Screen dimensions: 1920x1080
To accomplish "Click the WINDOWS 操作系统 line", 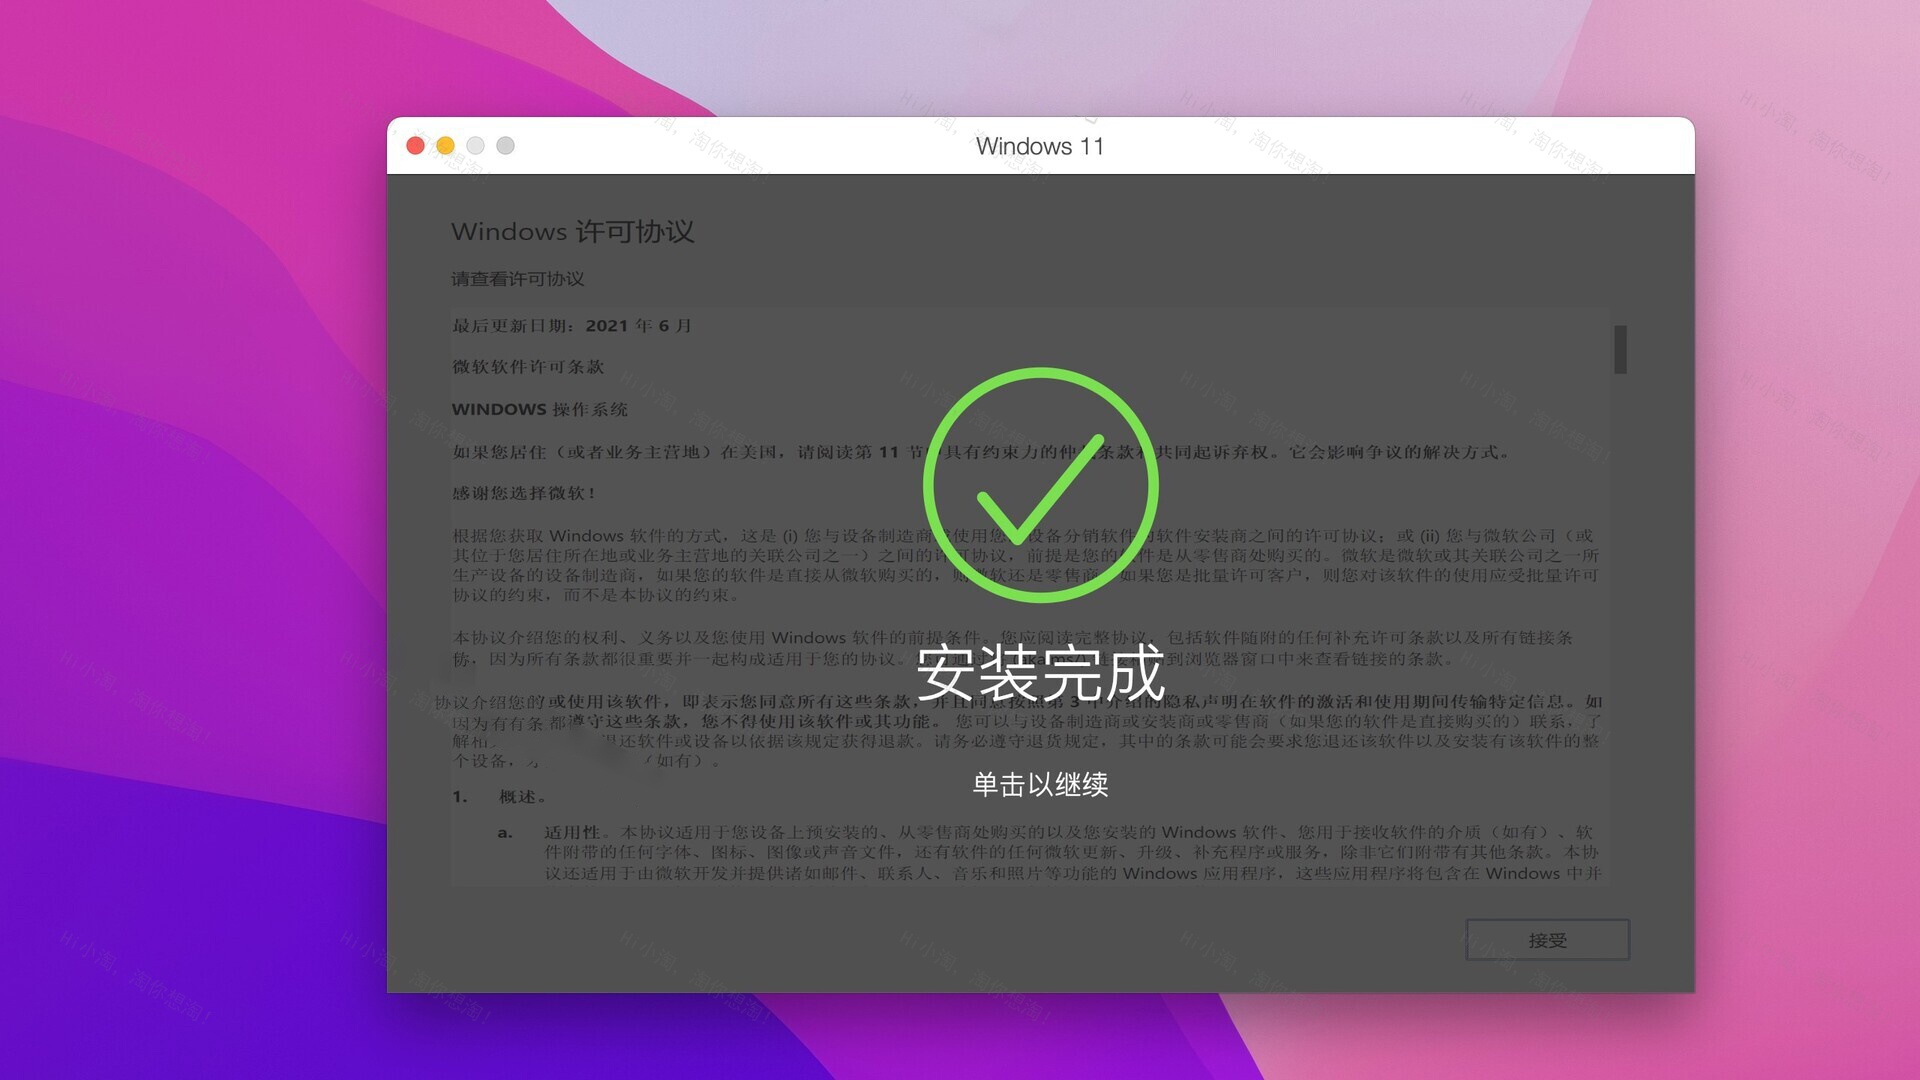I will 540,409.
